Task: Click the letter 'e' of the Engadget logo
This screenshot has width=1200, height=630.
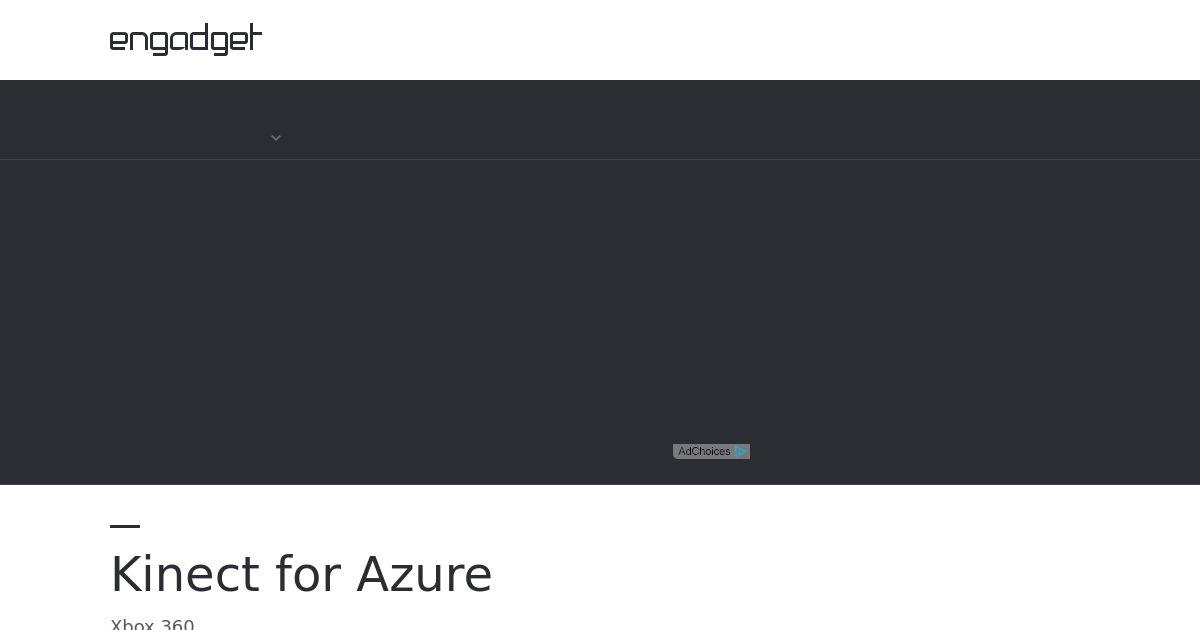Action: tap(119, 41)
